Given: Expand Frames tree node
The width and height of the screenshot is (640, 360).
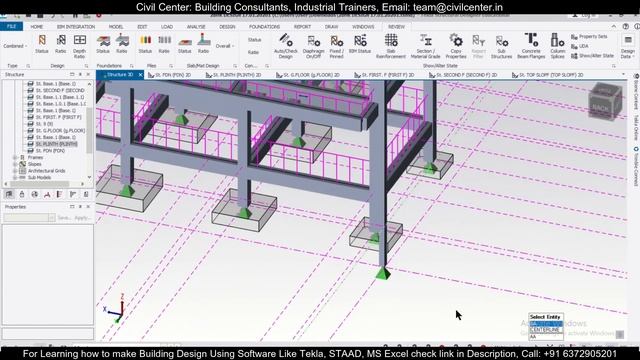Looking at the screenshot, I should [15, 157].
